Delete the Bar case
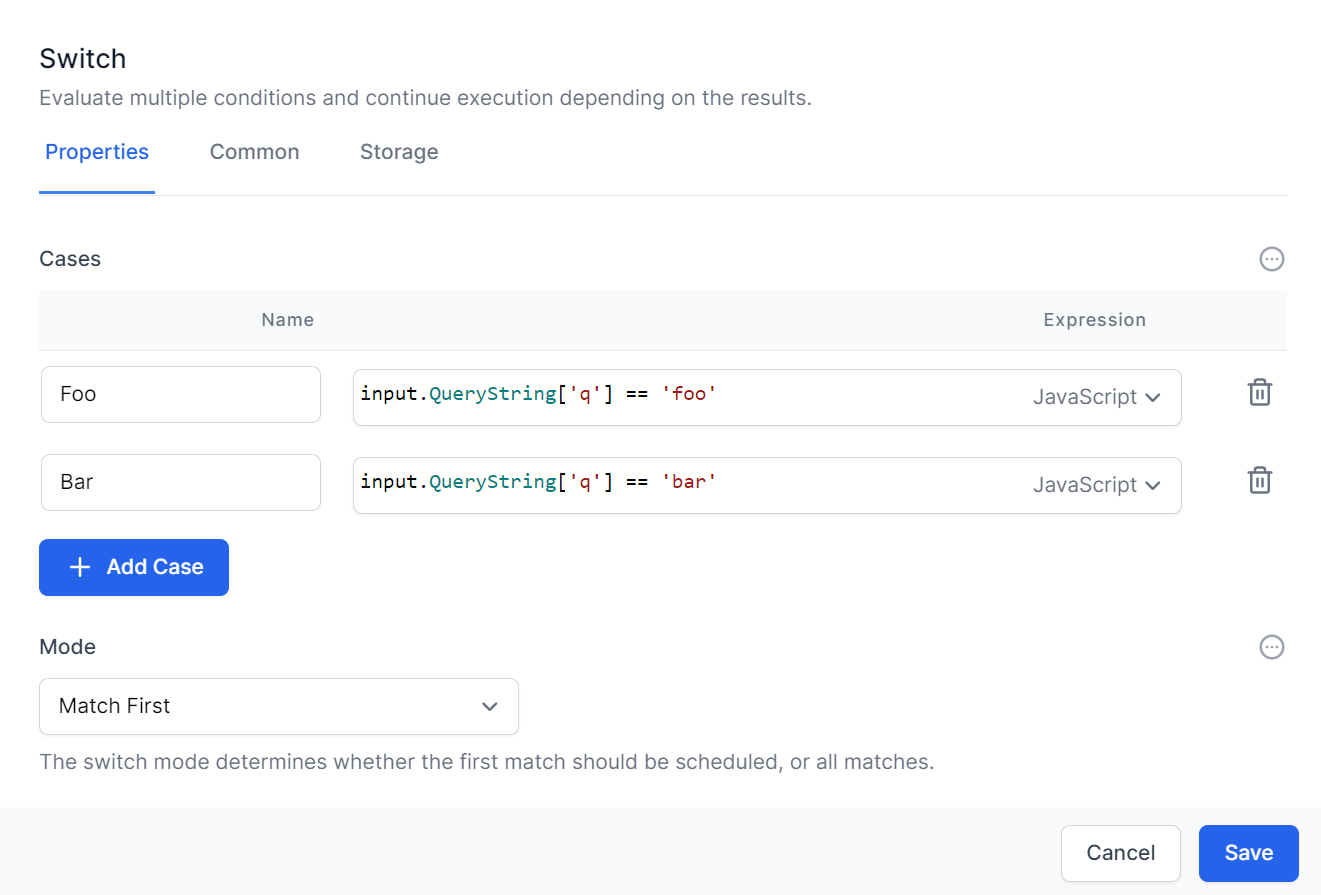The height and width of the screenshot is (895, 1321). coord(1259,480)
